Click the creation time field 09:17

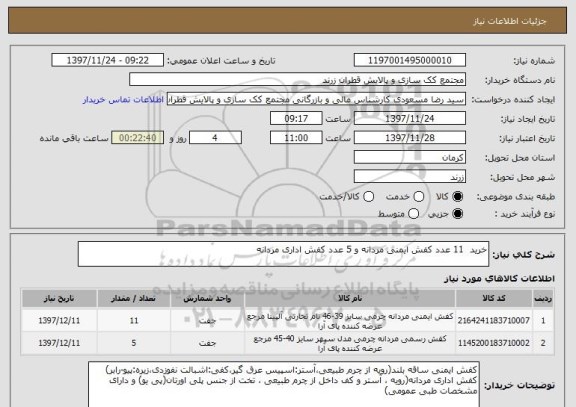296,119
